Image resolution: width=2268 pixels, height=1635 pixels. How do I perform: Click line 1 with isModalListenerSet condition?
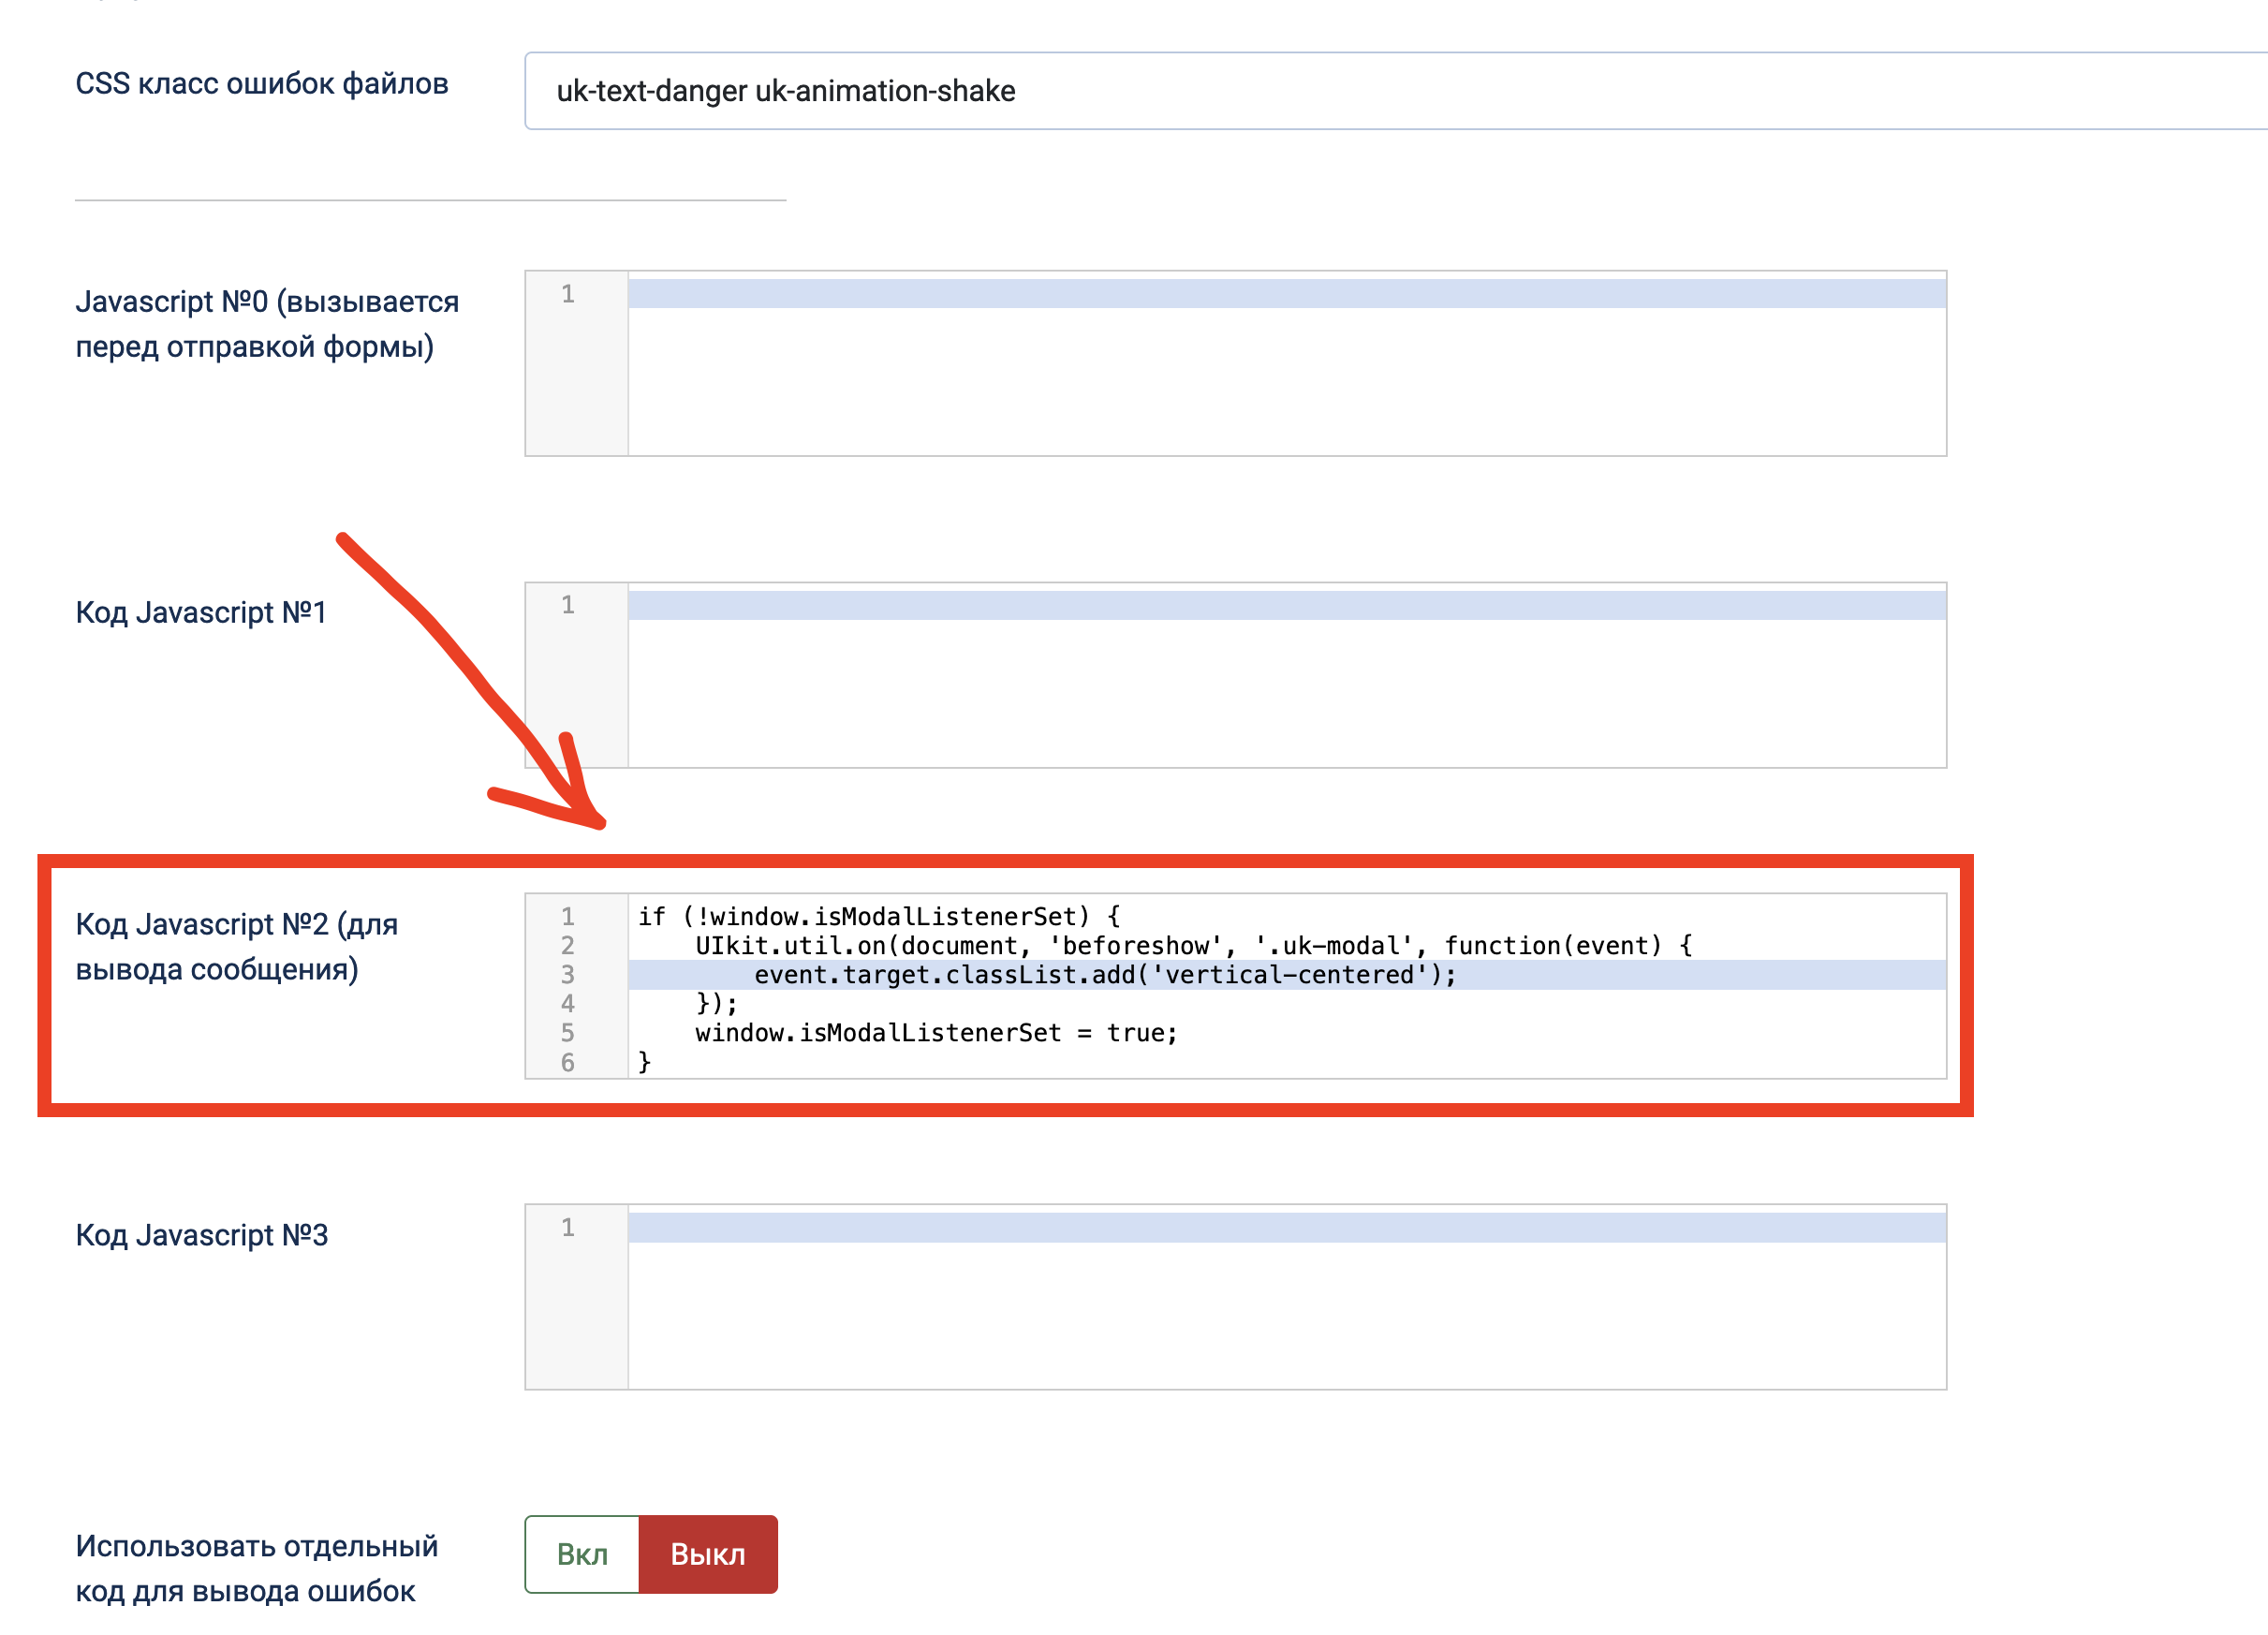880,916
